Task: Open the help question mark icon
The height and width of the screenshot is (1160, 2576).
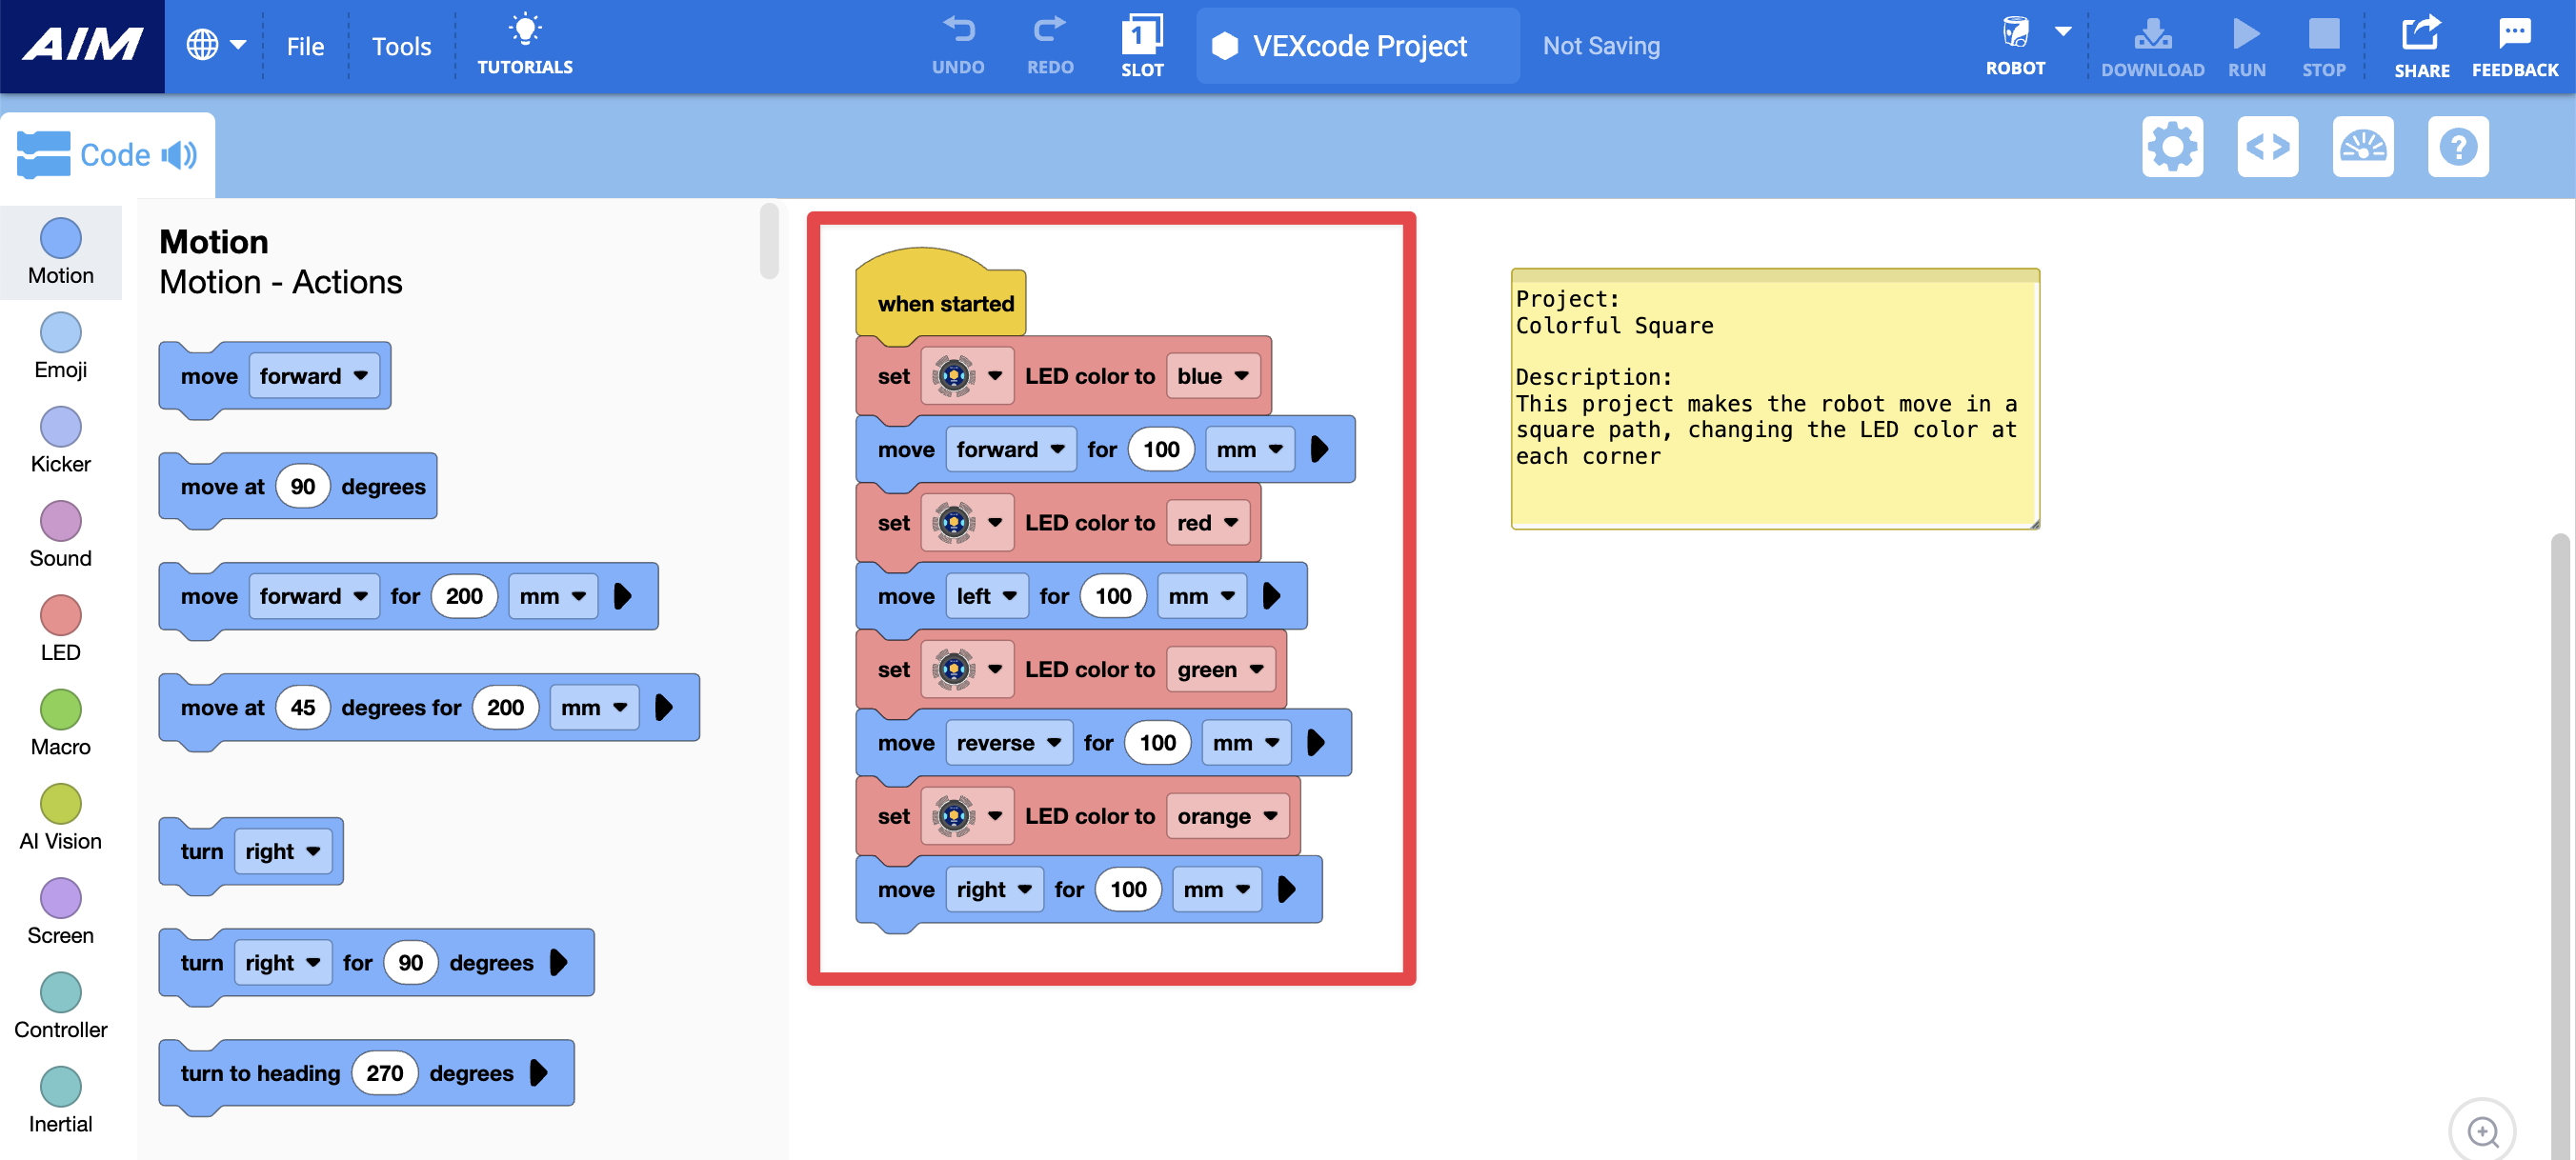Action: pyautogui.click(x=2459, y=146)
